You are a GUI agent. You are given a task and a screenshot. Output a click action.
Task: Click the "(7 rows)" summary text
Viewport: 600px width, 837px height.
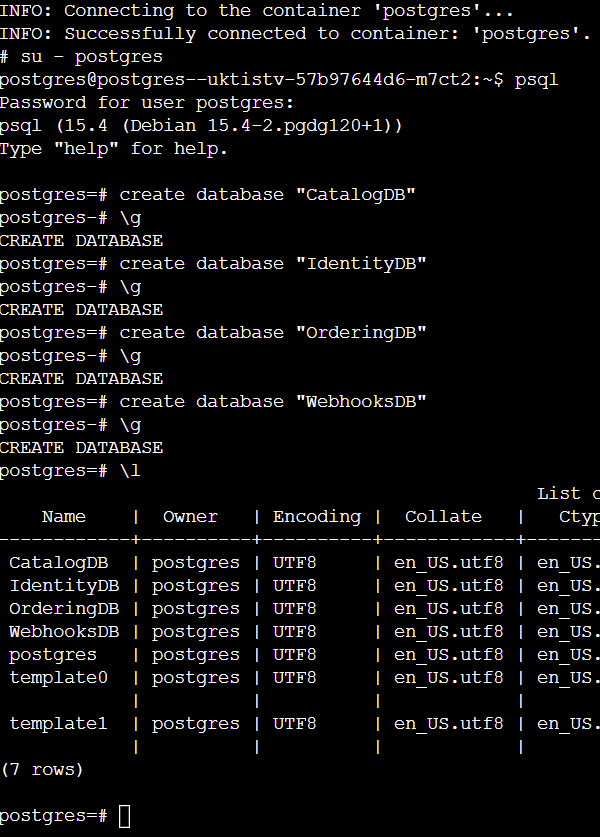click(42, 770)
